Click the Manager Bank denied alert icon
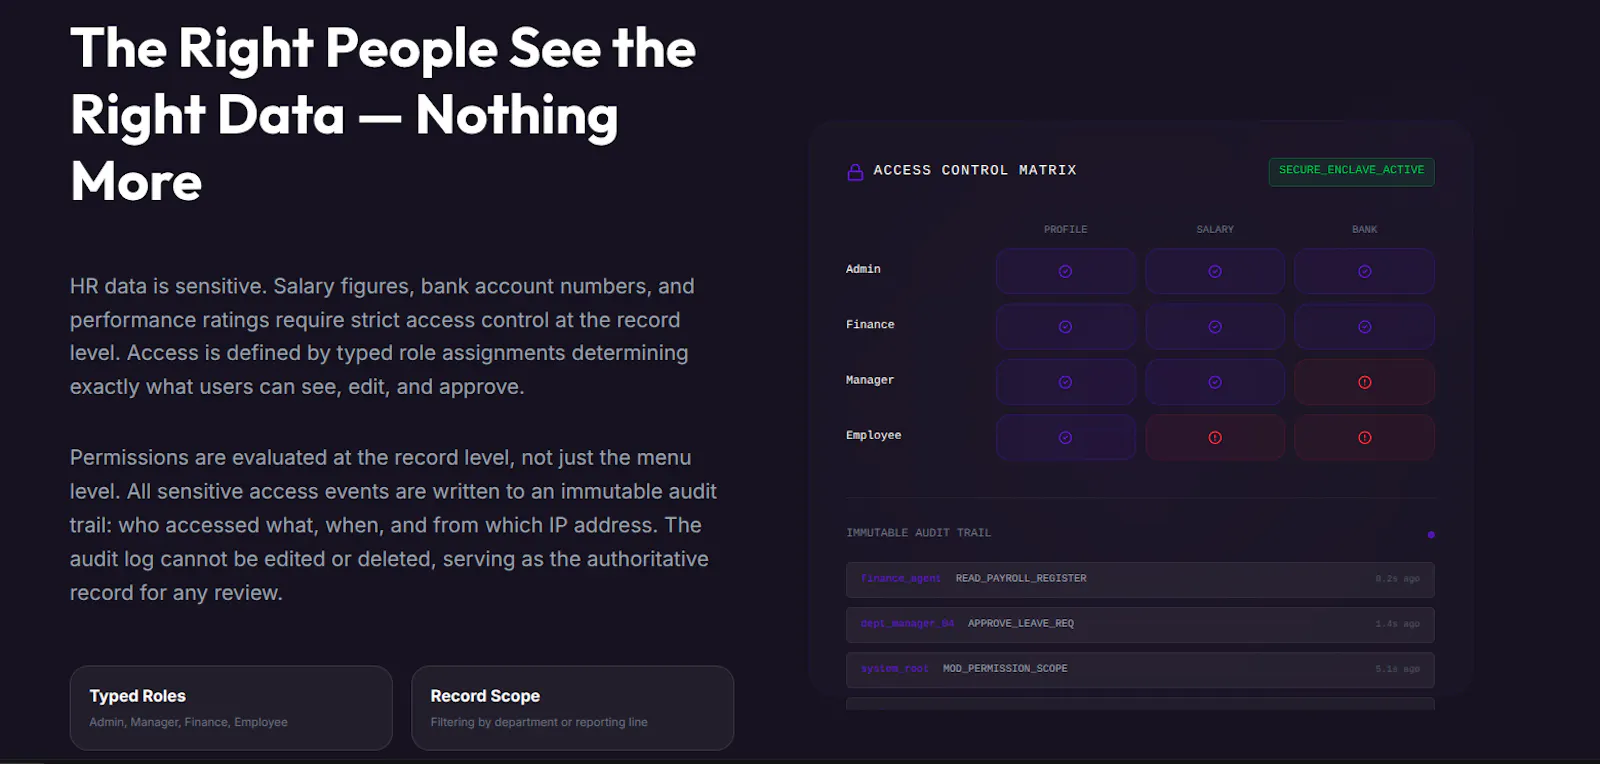Screen dimensions: 1600x764 point(1365,382)
